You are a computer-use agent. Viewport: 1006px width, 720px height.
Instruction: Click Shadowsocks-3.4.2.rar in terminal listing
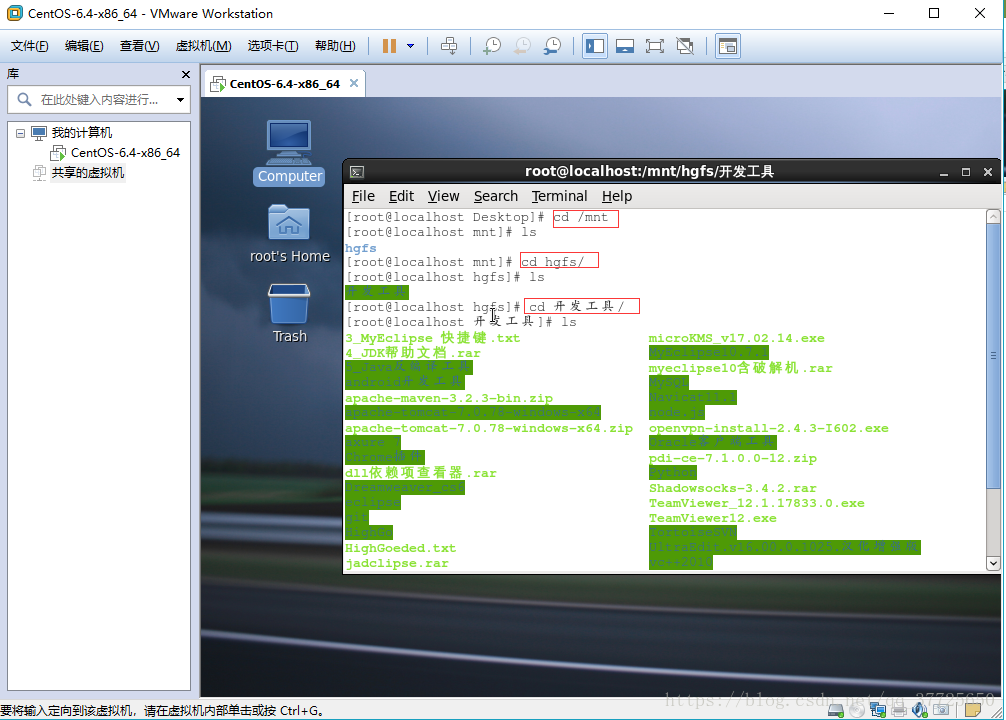pyautogui.click(x=733, y=488)
